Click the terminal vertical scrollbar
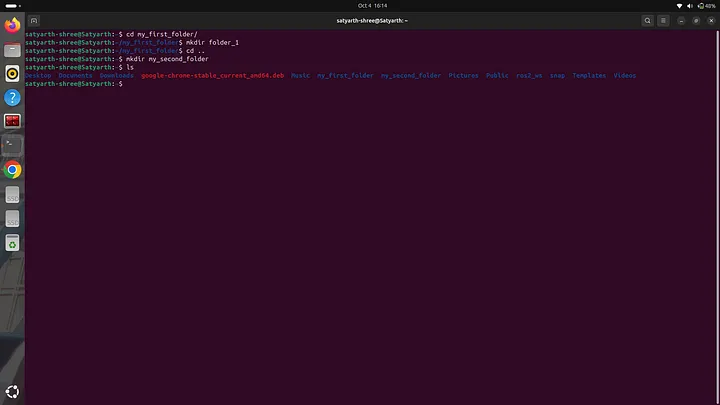 point(717,217)
